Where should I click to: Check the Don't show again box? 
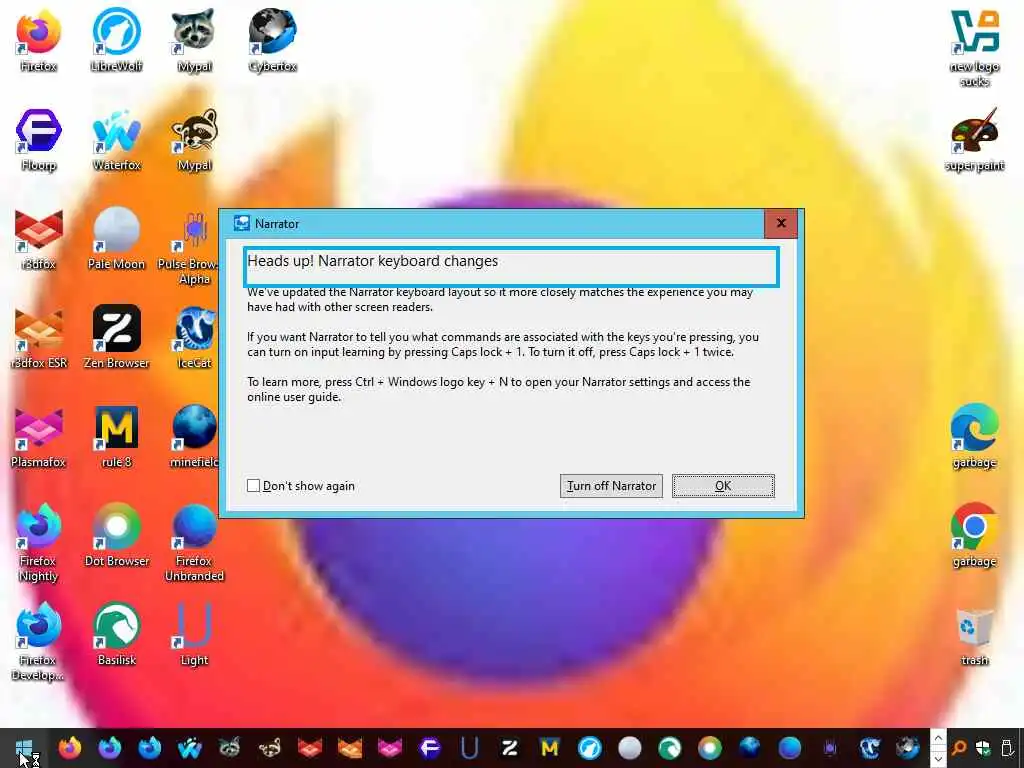click(x=253, y=485)
